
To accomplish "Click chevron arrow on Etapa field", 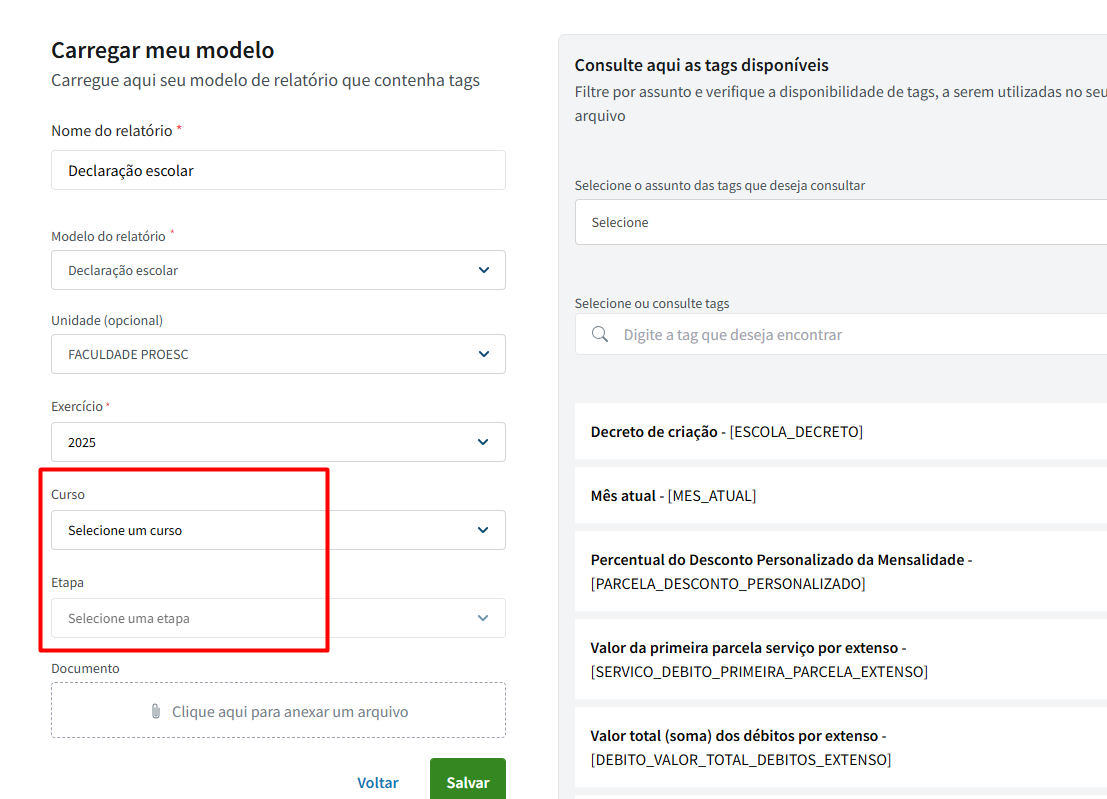I will (484, 618).
